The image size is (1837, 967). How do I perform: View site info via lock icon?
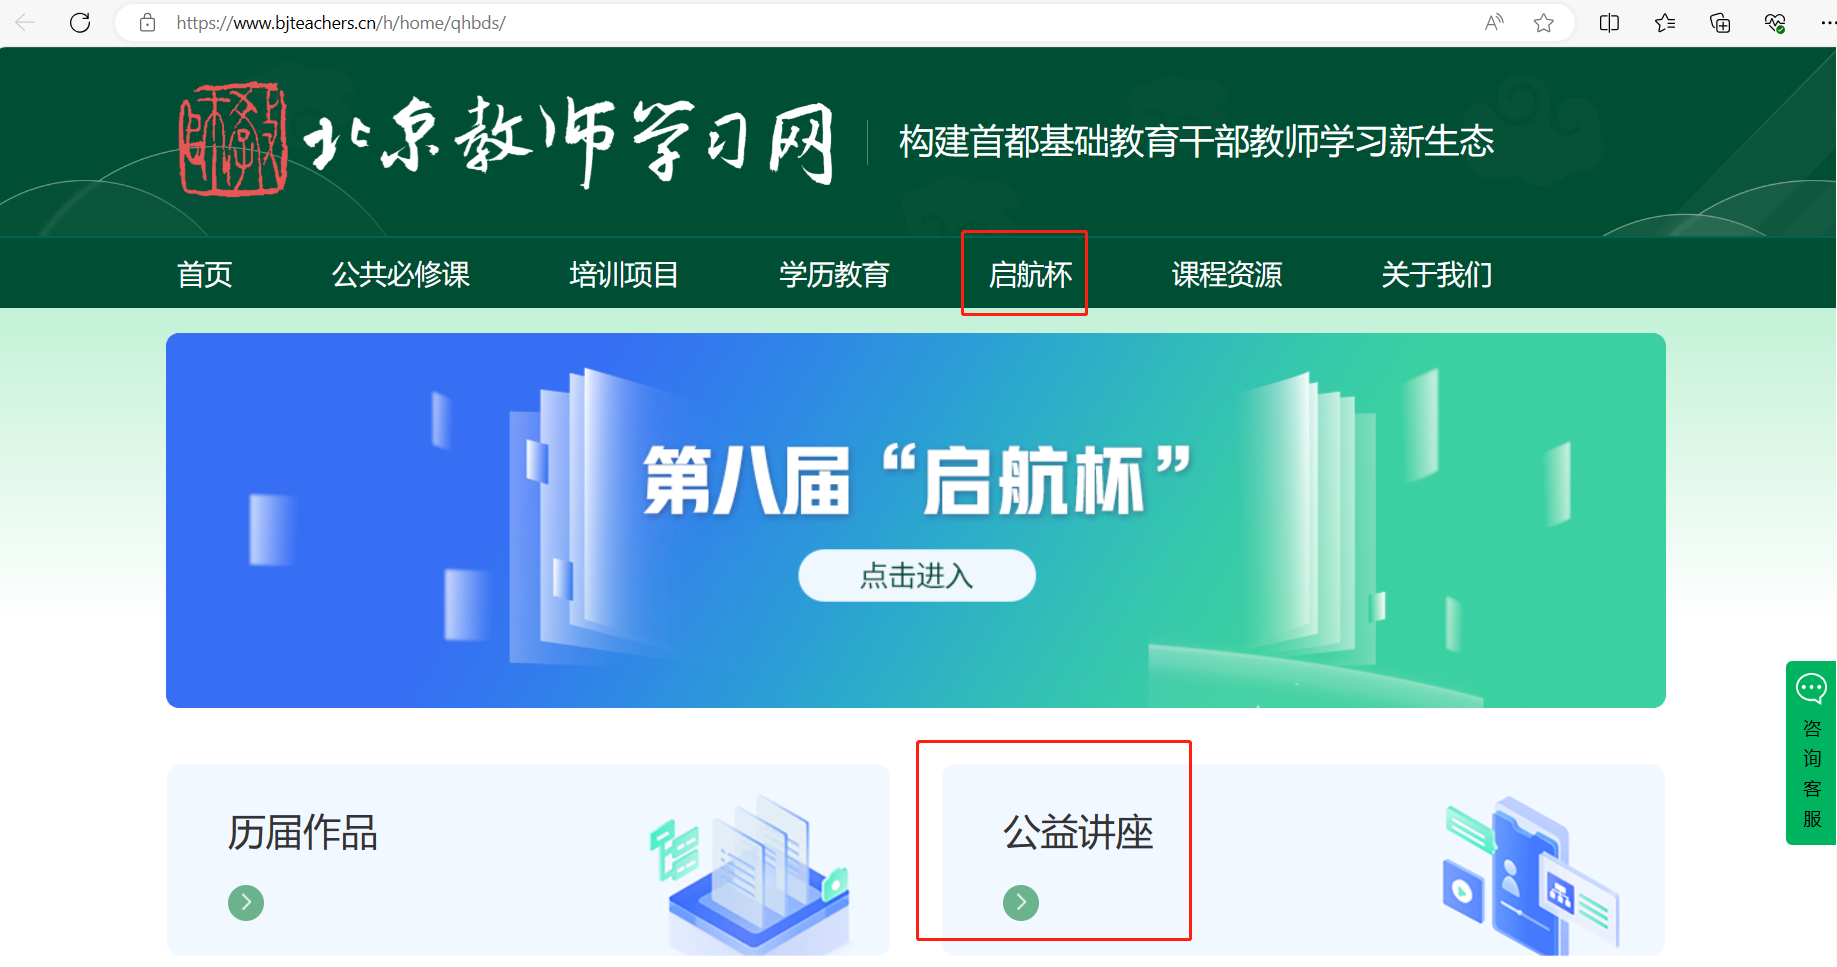click(x=147, y=22)
